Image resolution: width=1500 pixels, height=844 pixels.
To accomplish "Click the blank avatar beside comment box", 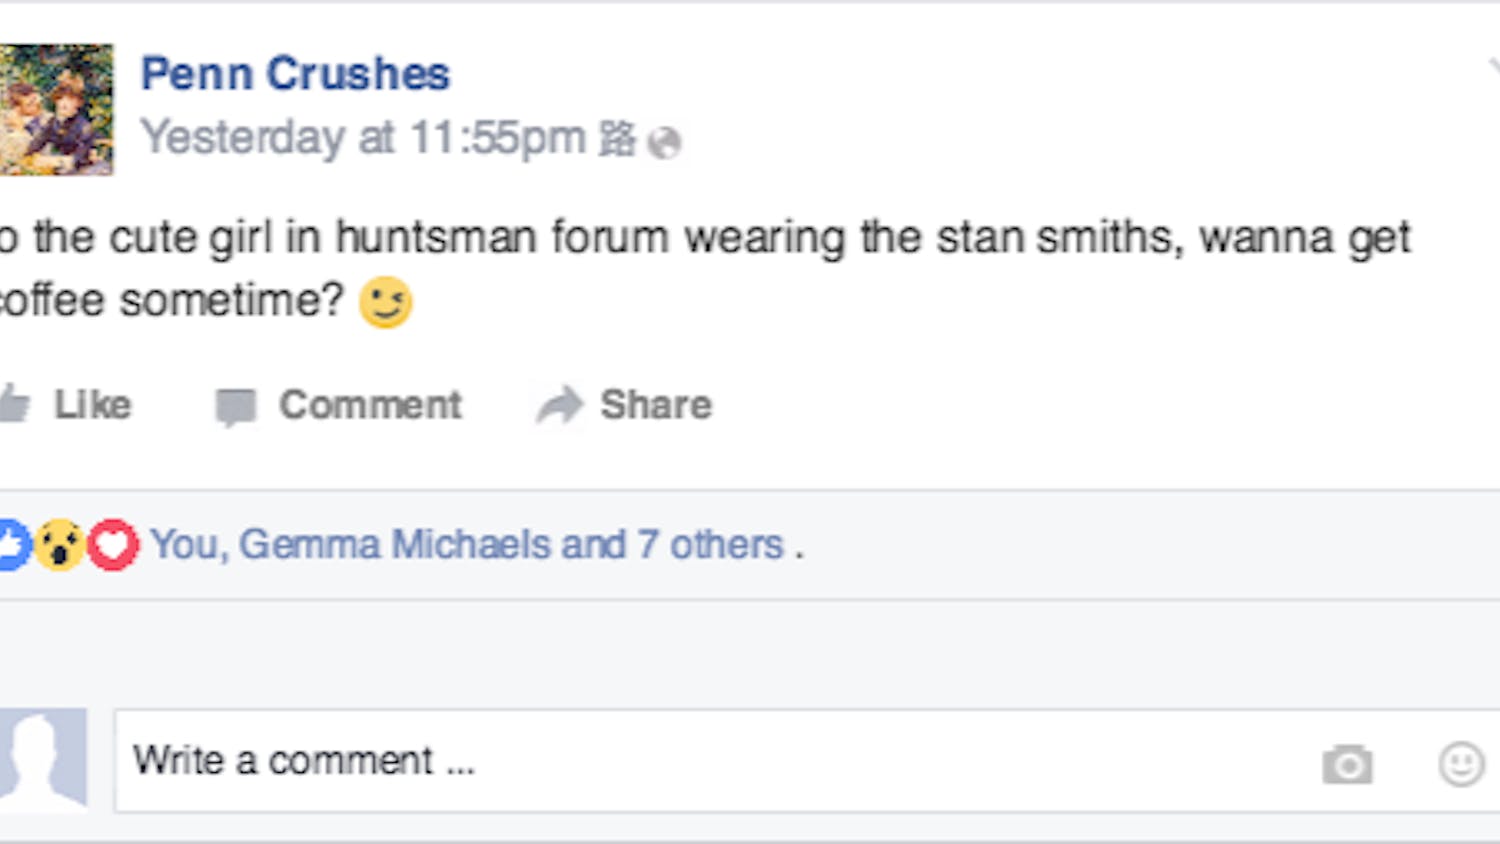I will 42,758.
